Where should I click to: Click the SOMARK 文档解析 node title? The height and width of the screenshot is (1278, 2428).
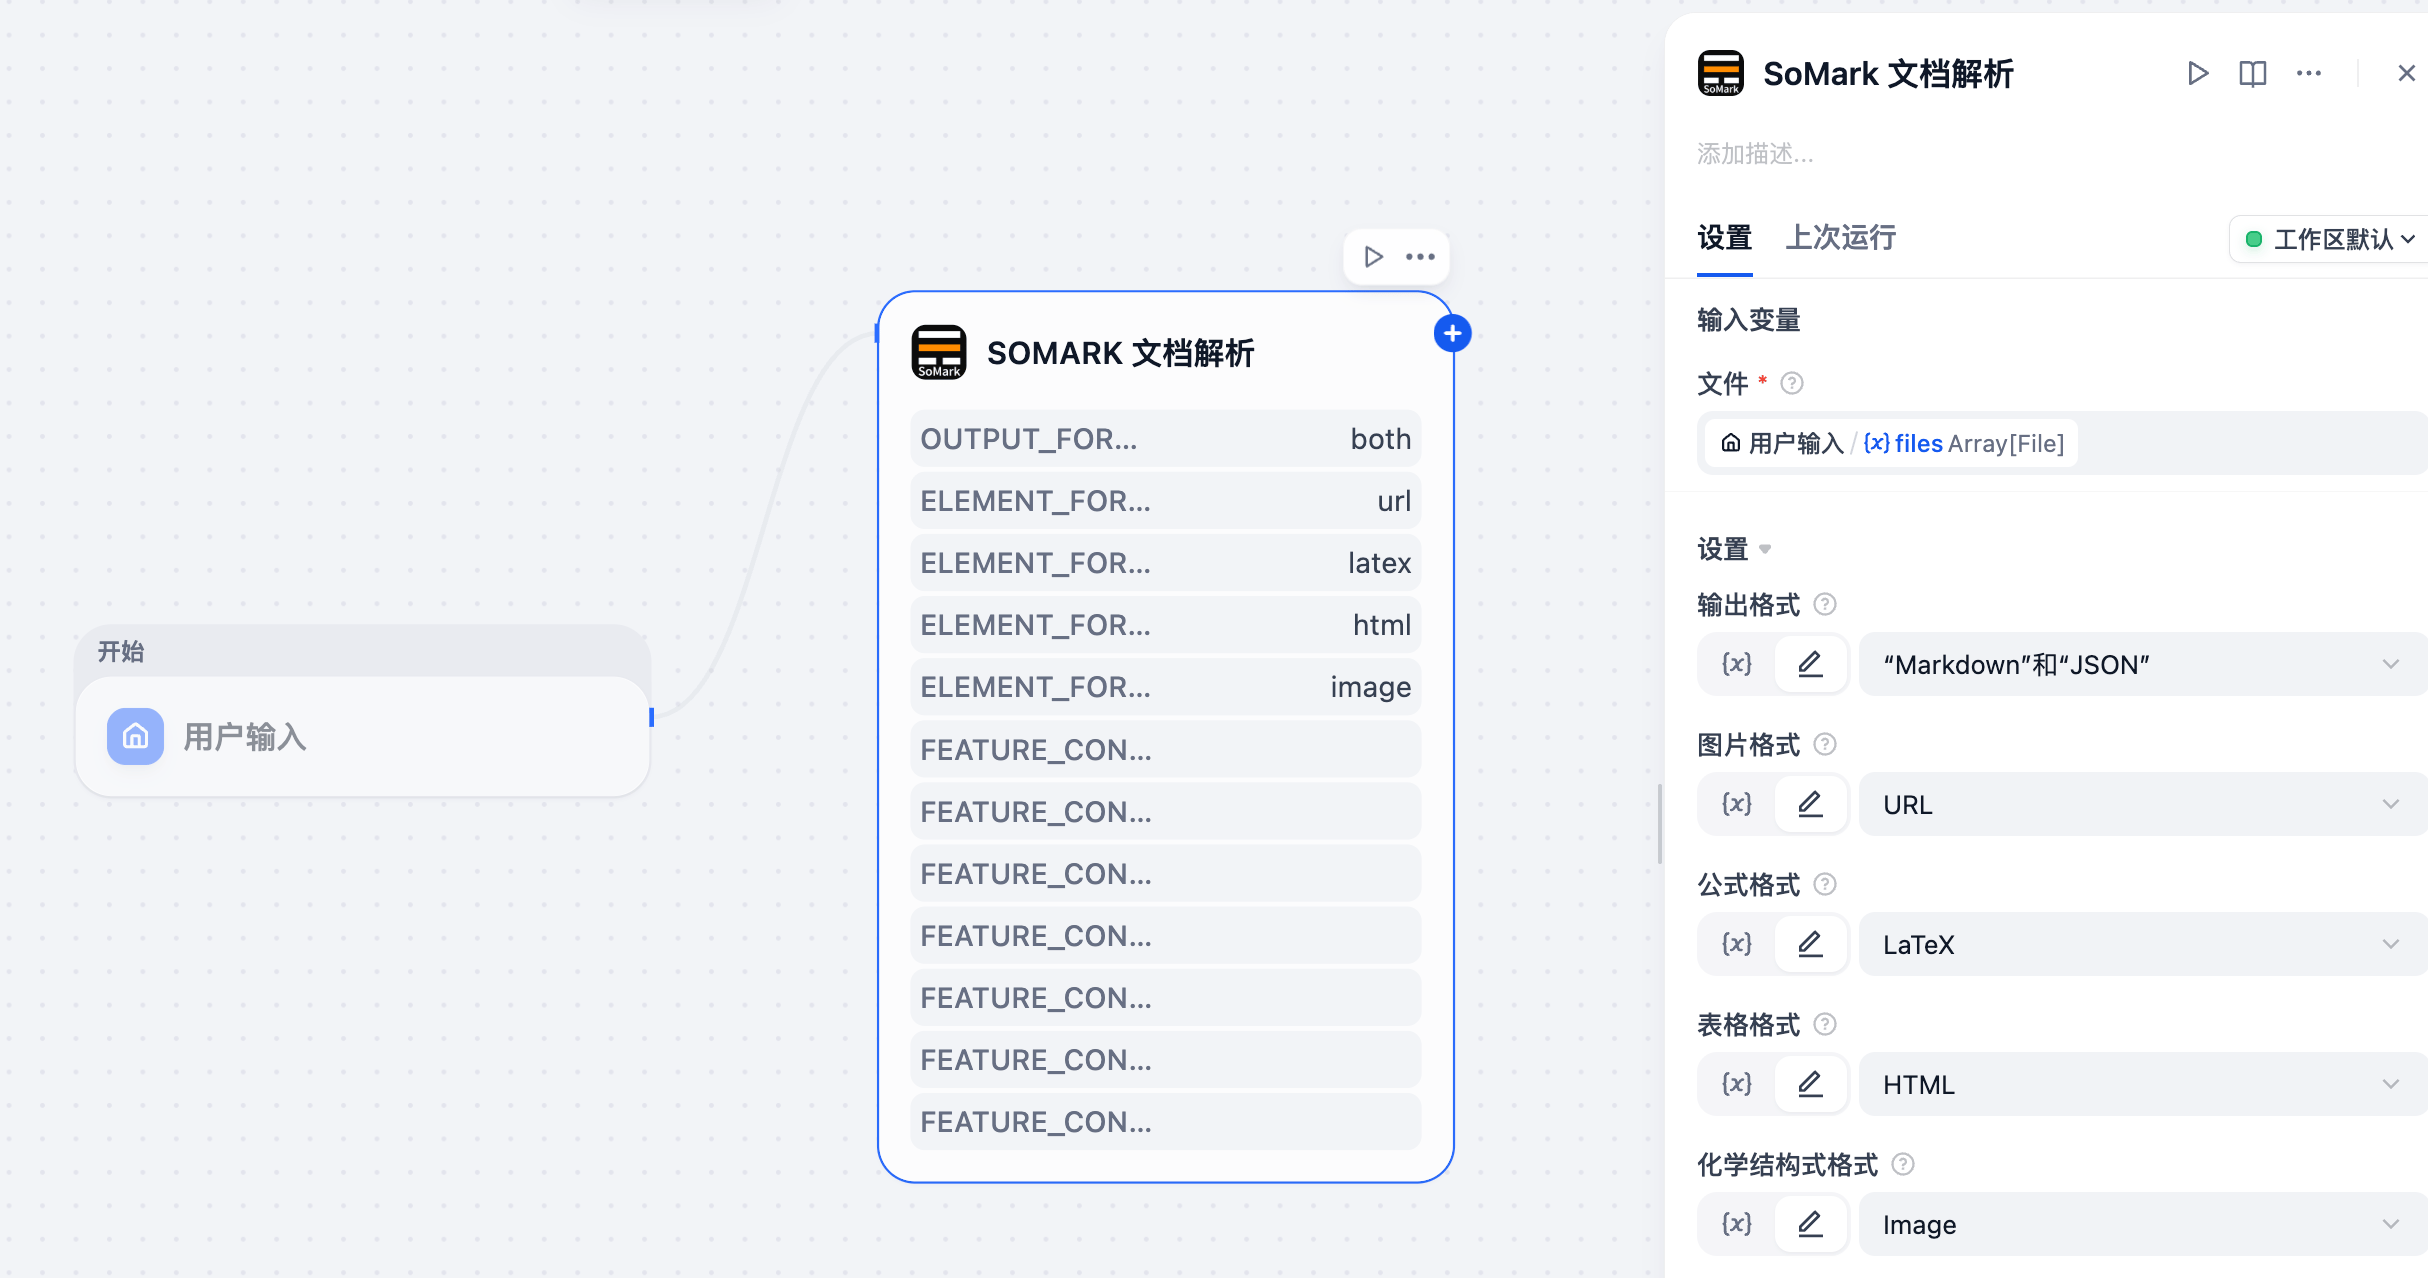pyautogui.click(x=1120, y=353)
